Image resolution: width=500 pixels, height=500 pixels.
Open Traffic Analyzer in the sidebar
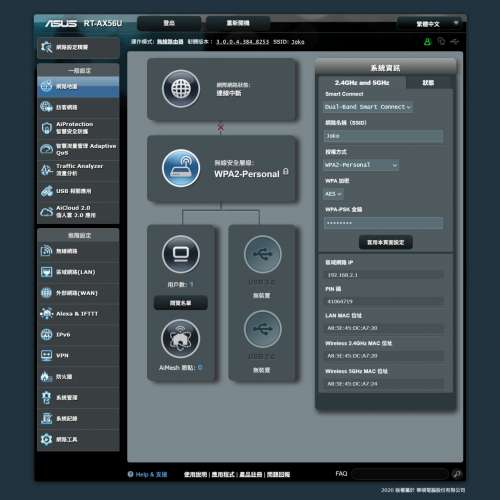[x=78, y=170]
